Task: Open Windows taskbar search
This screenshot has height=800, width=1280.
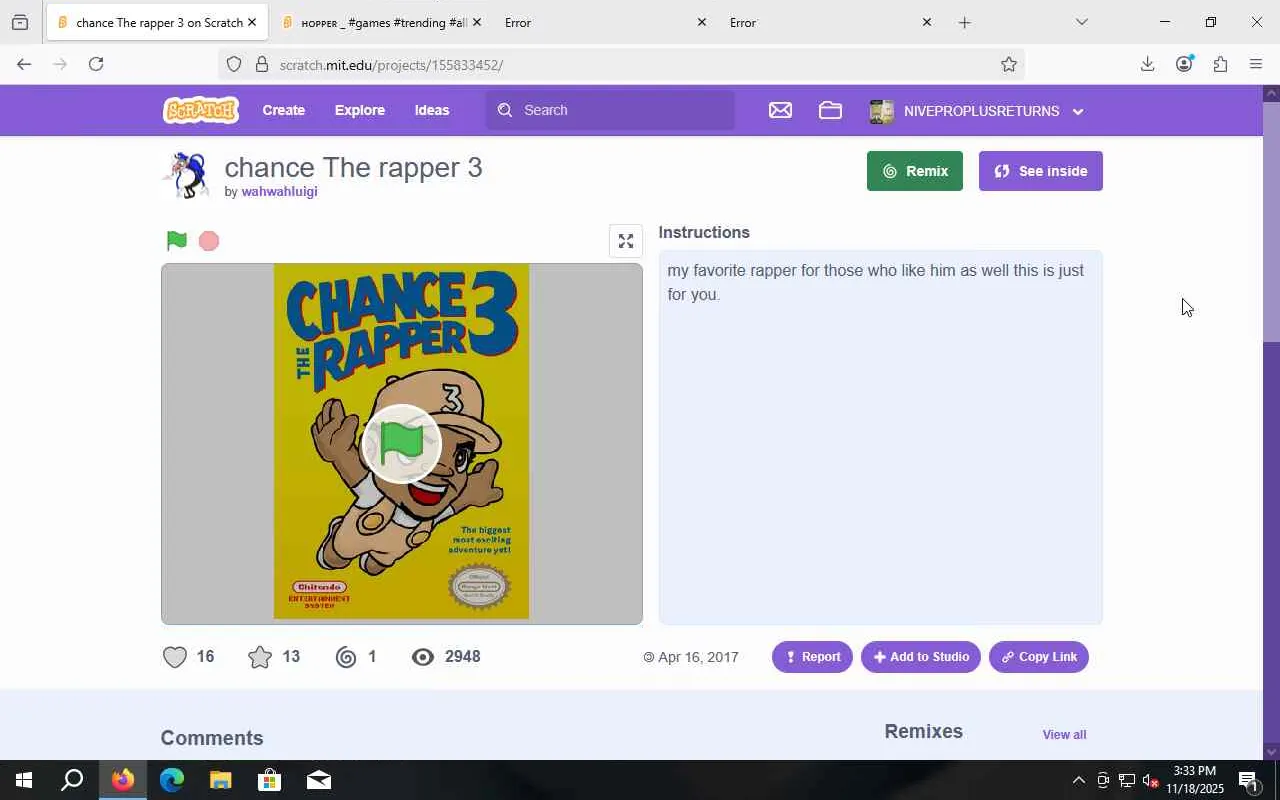Action: 72,780
